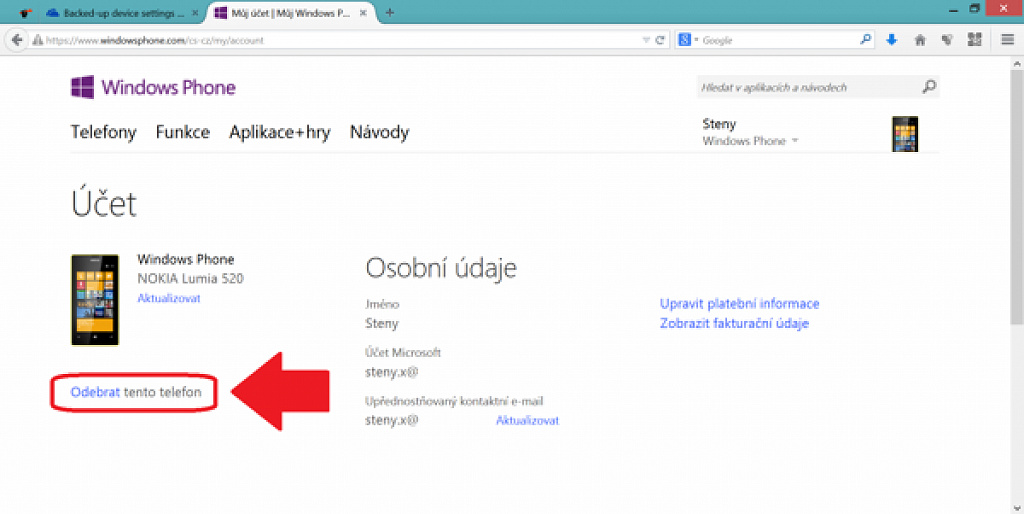Click the NOKIA Lumia 520 text

tap(190, 278)
